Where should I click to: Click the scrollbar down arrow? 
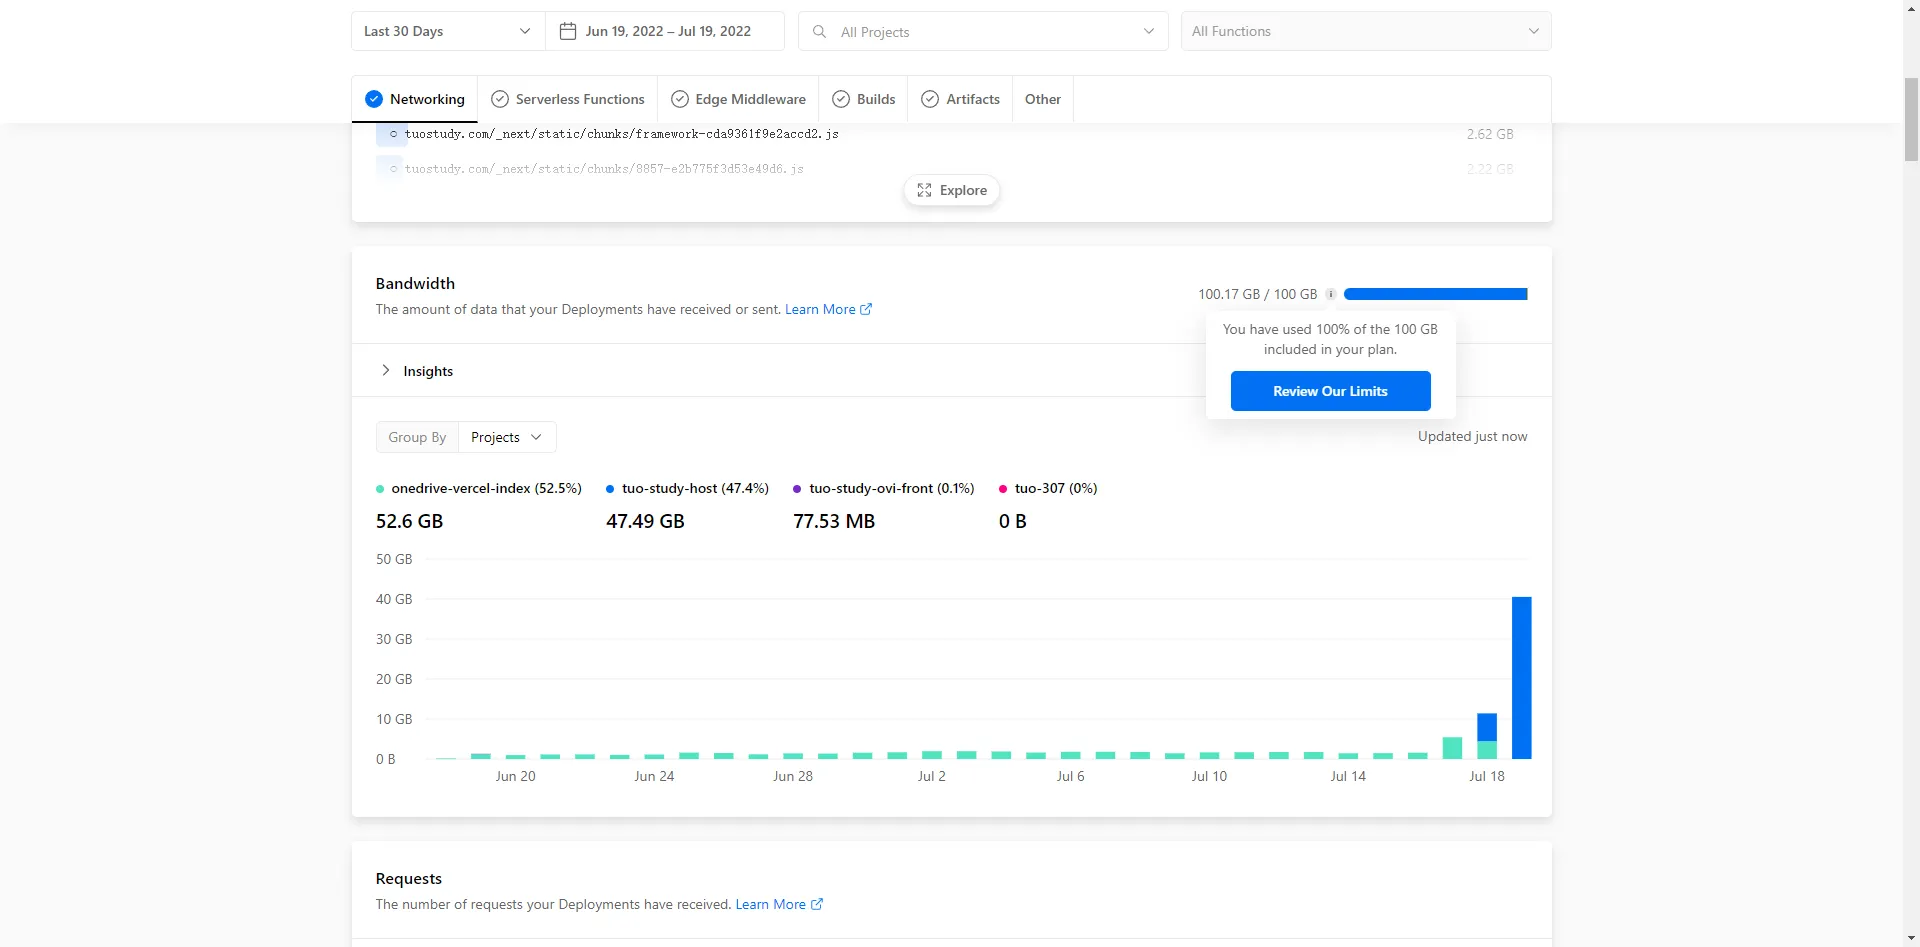1911,939
